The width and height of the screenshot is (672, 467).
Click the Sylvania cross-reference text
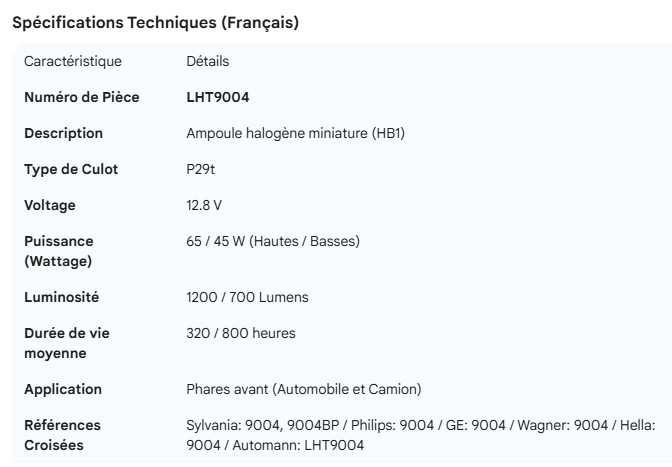click(x=420, y=435)
